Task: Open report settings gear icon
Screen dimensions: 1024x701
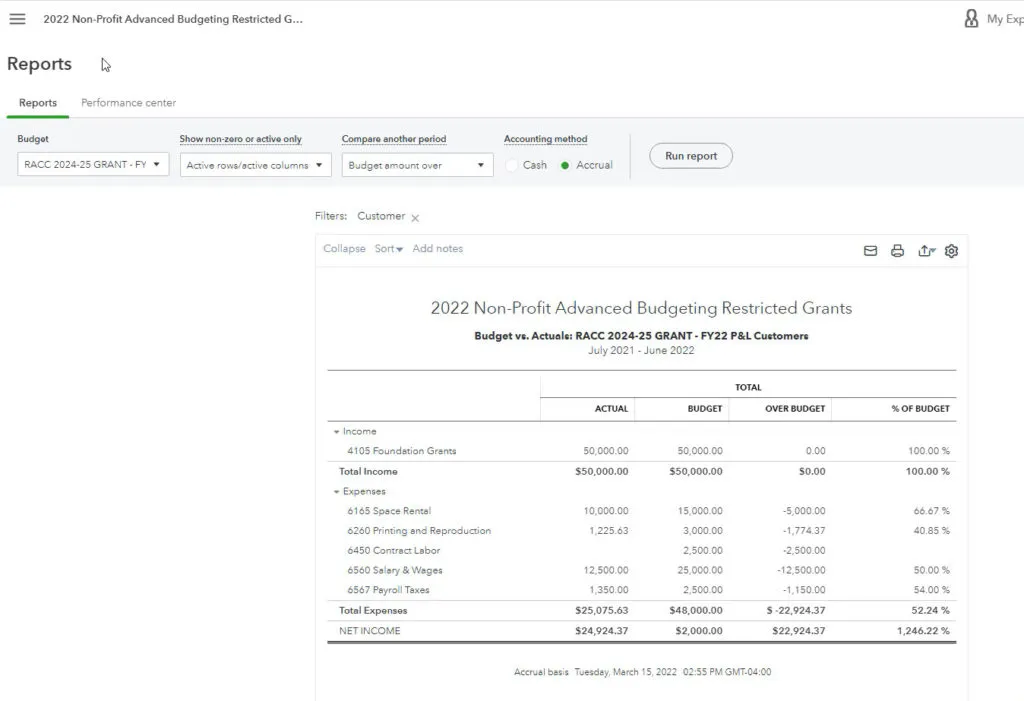Action: point(951,251)
